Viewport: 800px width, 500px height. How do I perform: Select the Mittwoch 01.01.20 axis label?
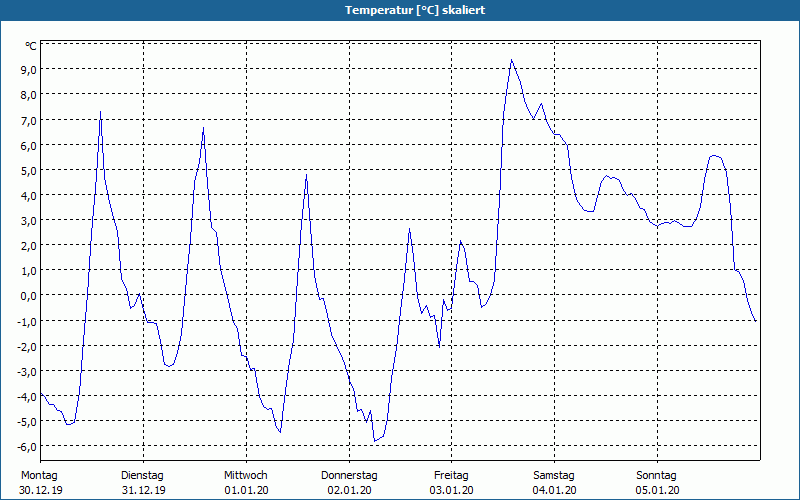tap(246, 483)
